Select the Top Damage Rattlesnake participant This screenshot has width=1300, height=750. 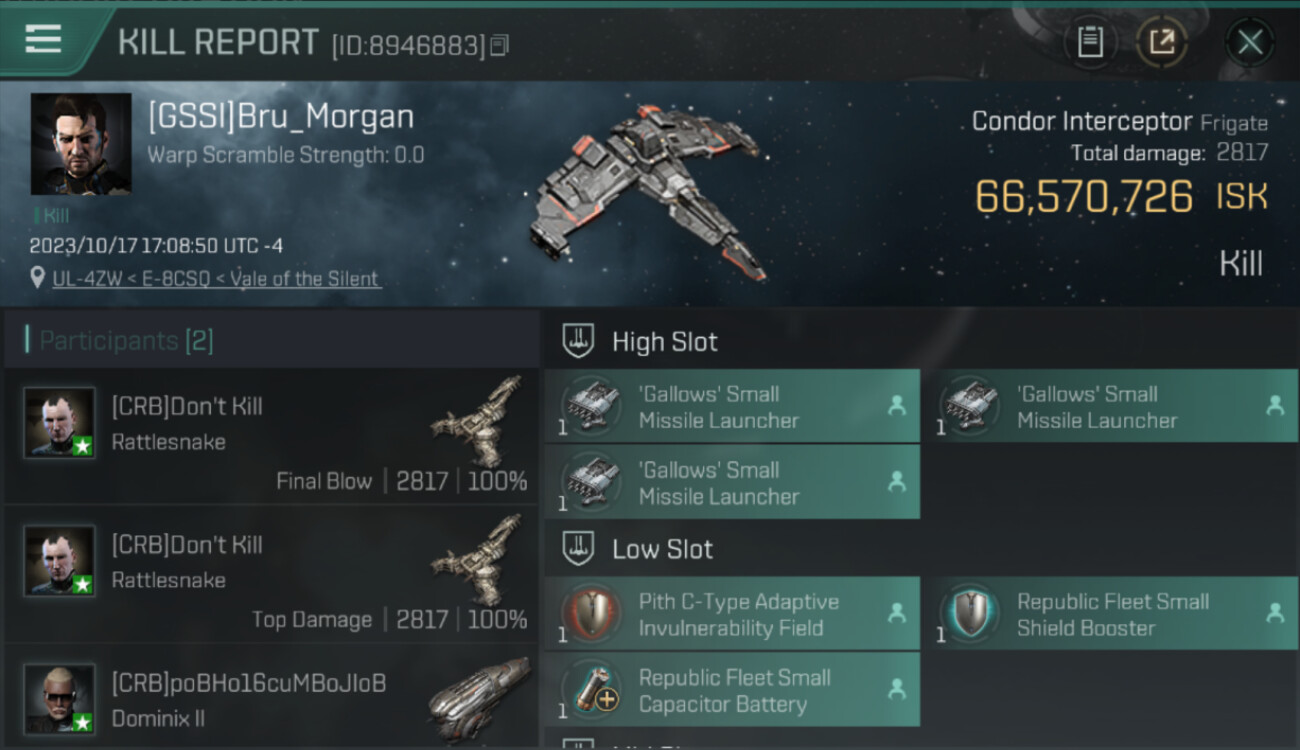[x=272, y=575]
